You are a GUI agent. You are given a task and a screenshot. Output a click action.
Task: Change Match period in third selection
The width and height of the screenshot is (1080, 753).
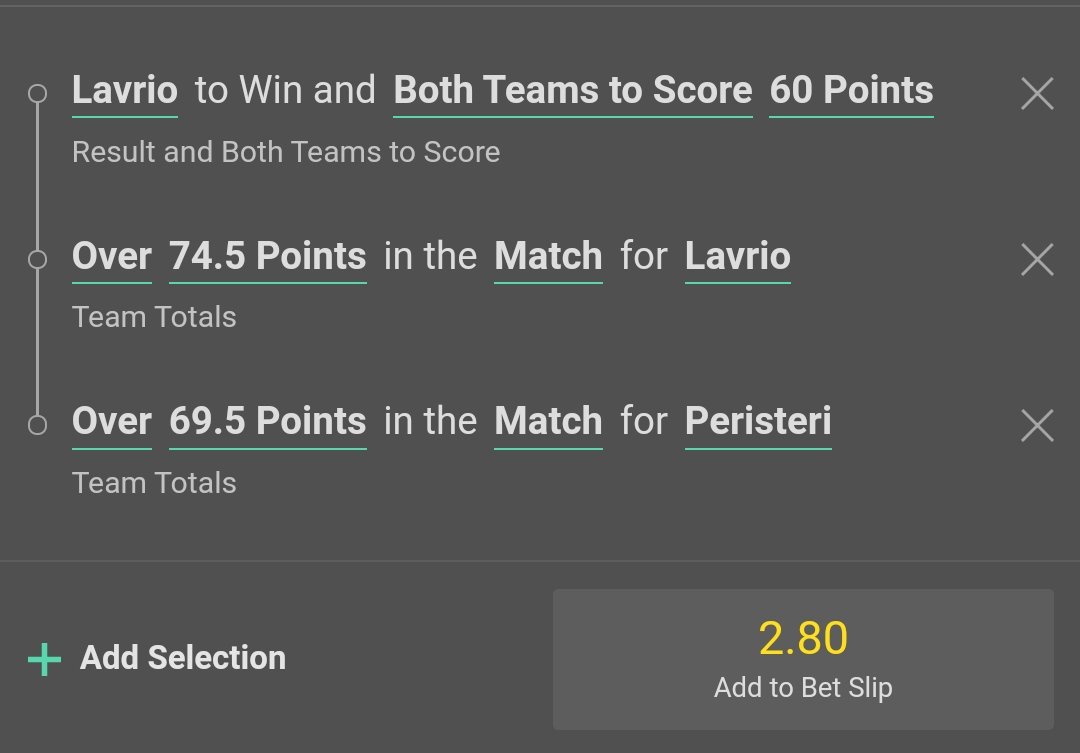tap(548, 422)
